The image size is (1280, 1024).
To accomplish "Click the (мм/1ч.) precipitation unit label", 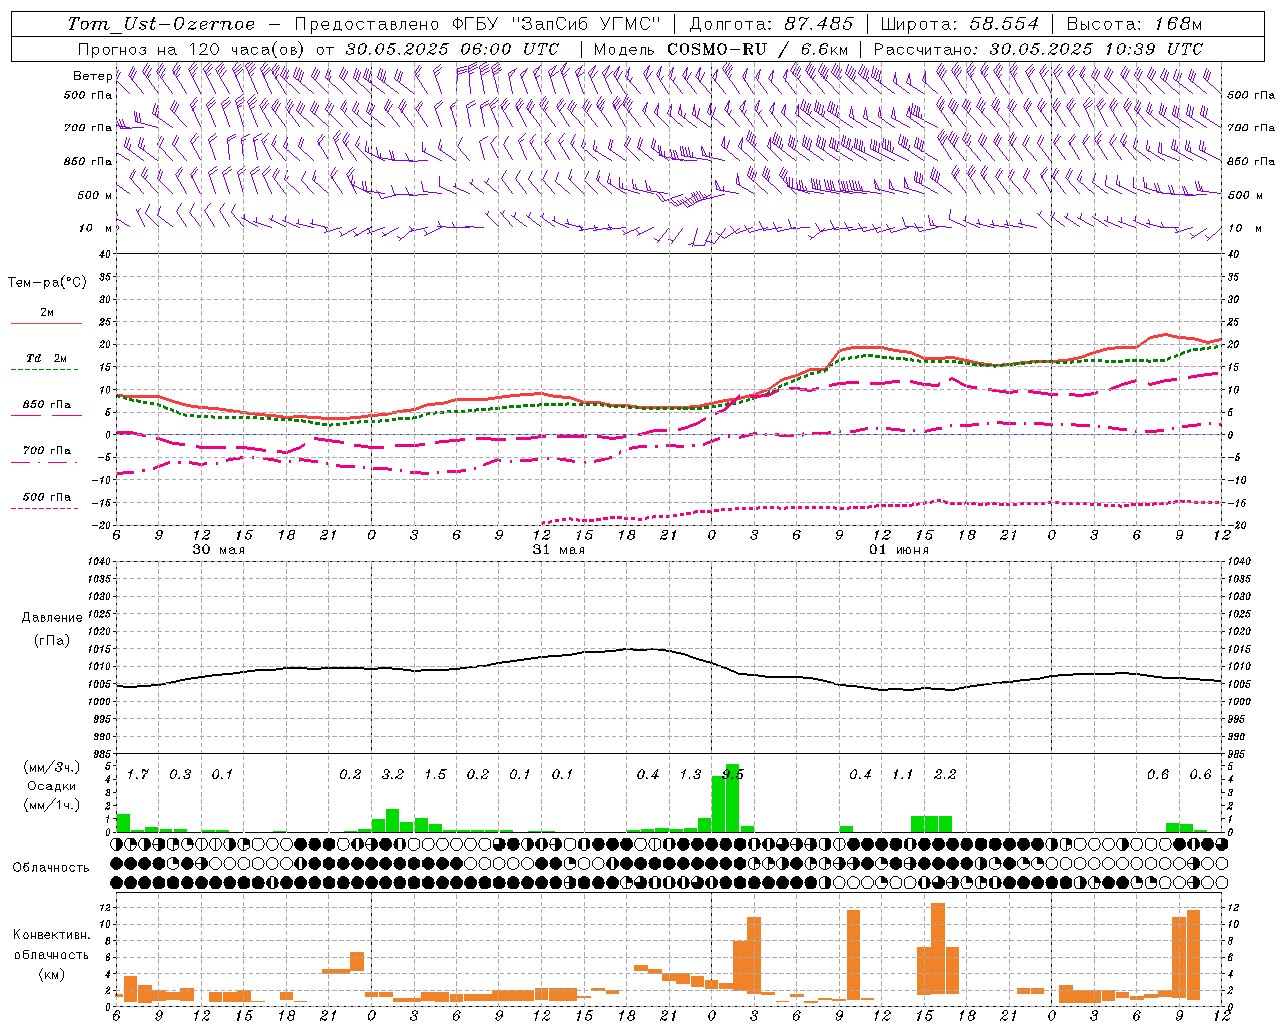I will (x=52, y=804).
